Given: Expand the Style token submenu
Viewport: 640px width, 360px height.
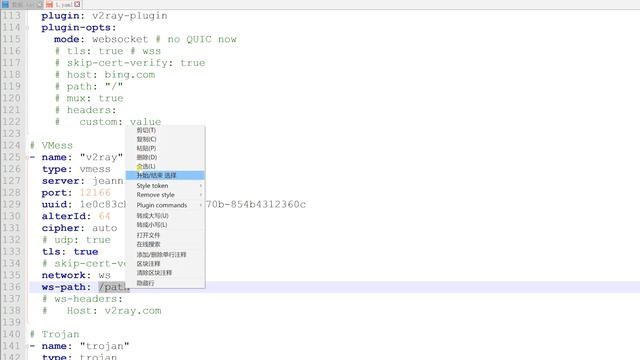Looking at the screenshot, I should (165, 186).
